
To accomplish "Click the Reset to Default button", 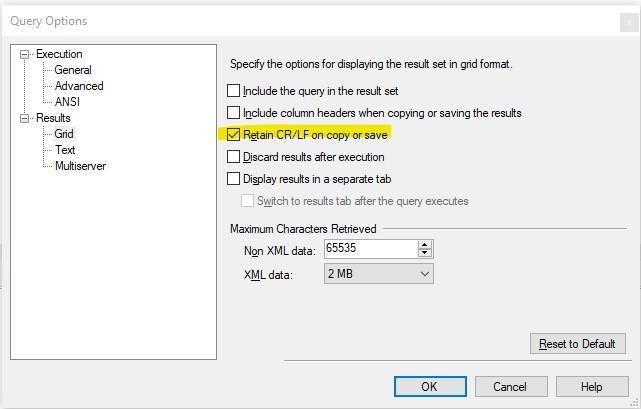I will pos(577,344).
